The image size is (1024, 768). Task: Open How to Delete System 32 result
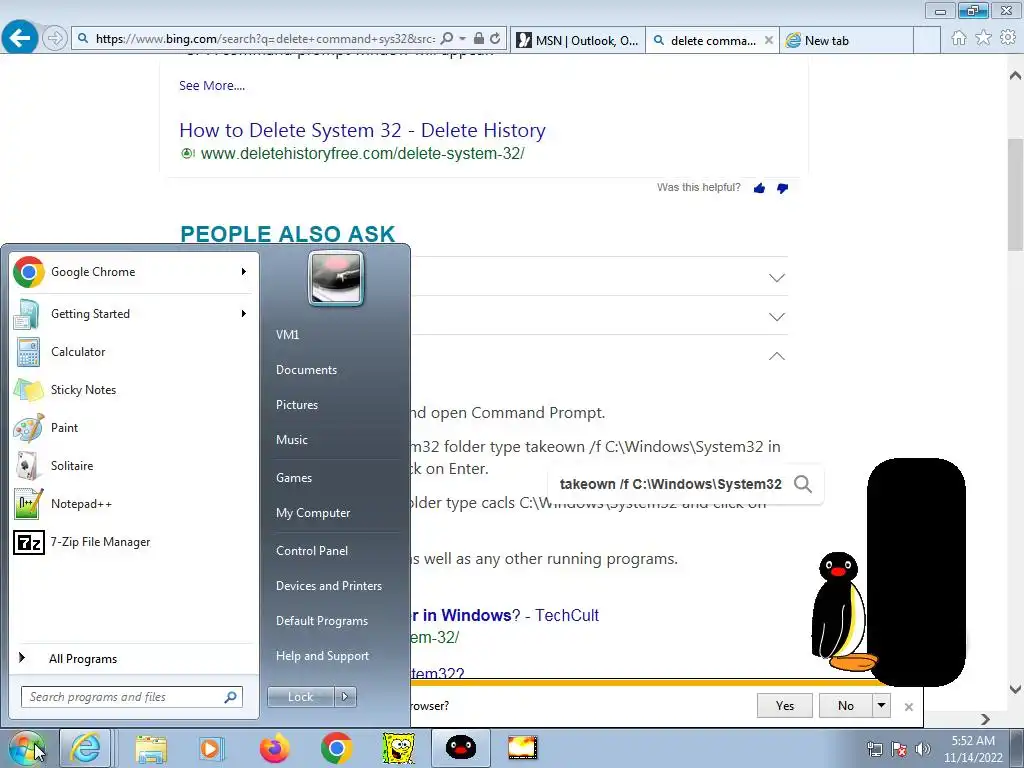(362, 130)
